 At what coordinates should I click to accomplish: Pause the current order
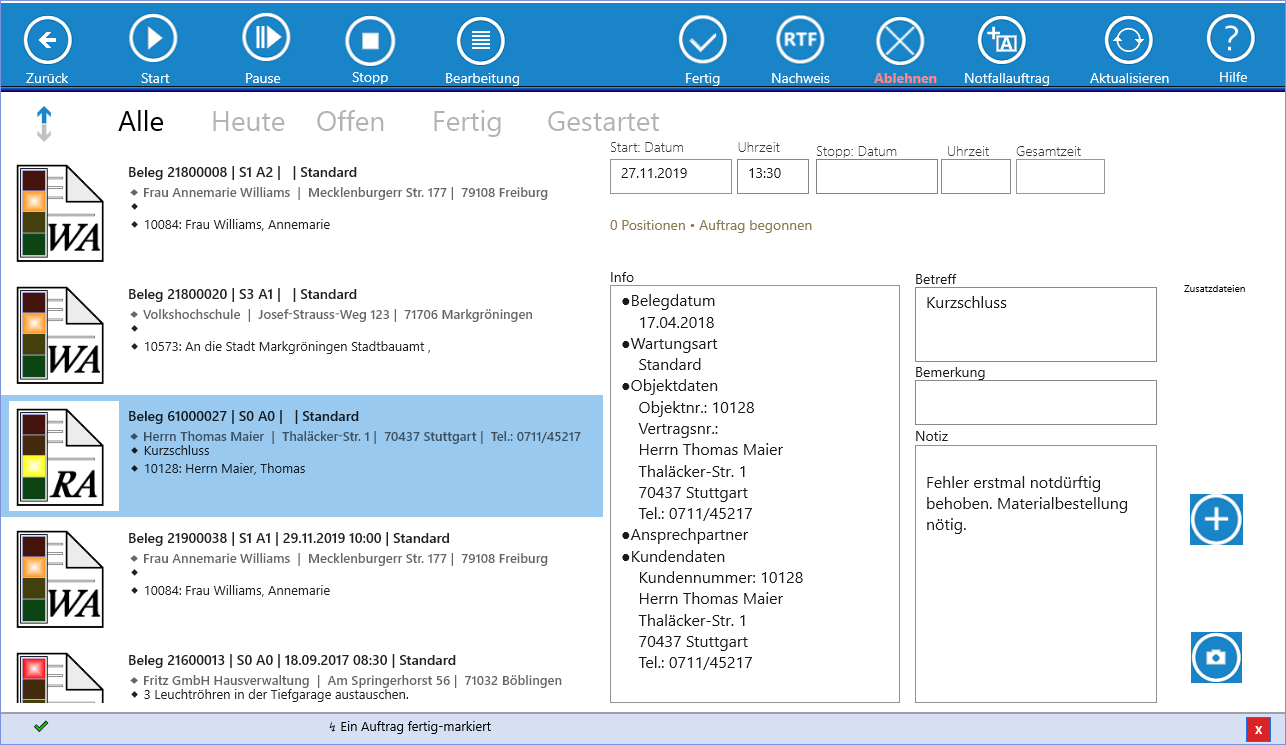pos(264,39)
